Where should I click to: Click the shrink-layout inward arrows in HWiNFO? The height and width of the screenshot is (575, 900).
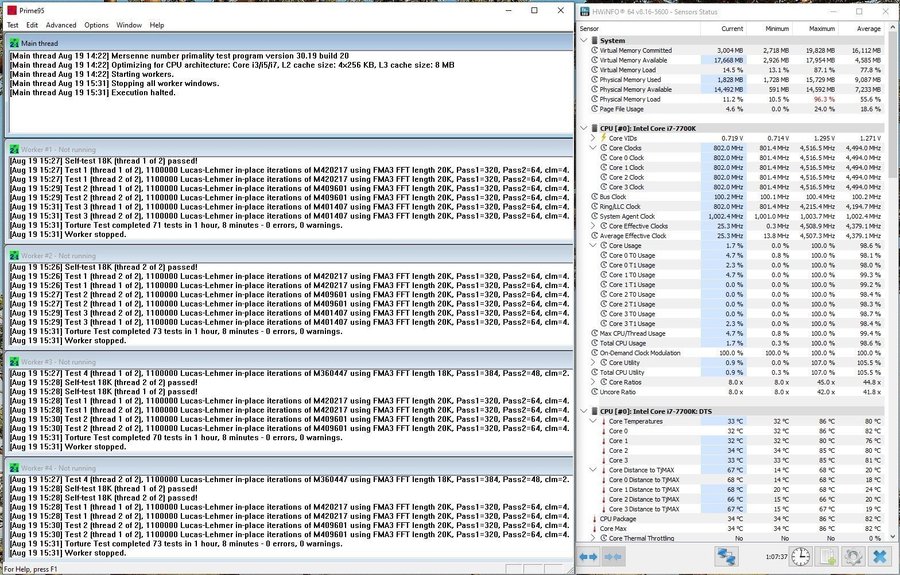point(613,557)
